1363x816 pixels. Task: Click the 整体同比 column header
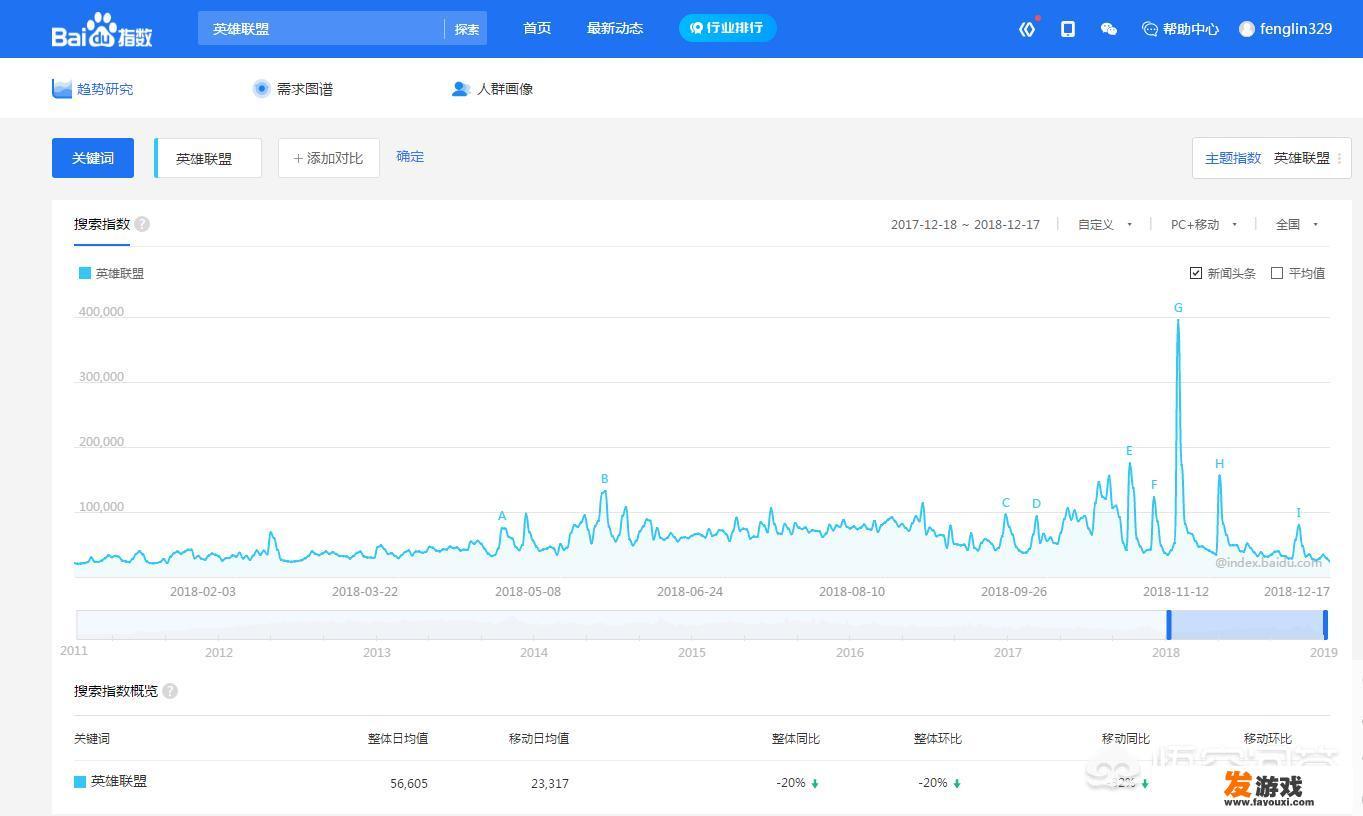pos(796,738)
